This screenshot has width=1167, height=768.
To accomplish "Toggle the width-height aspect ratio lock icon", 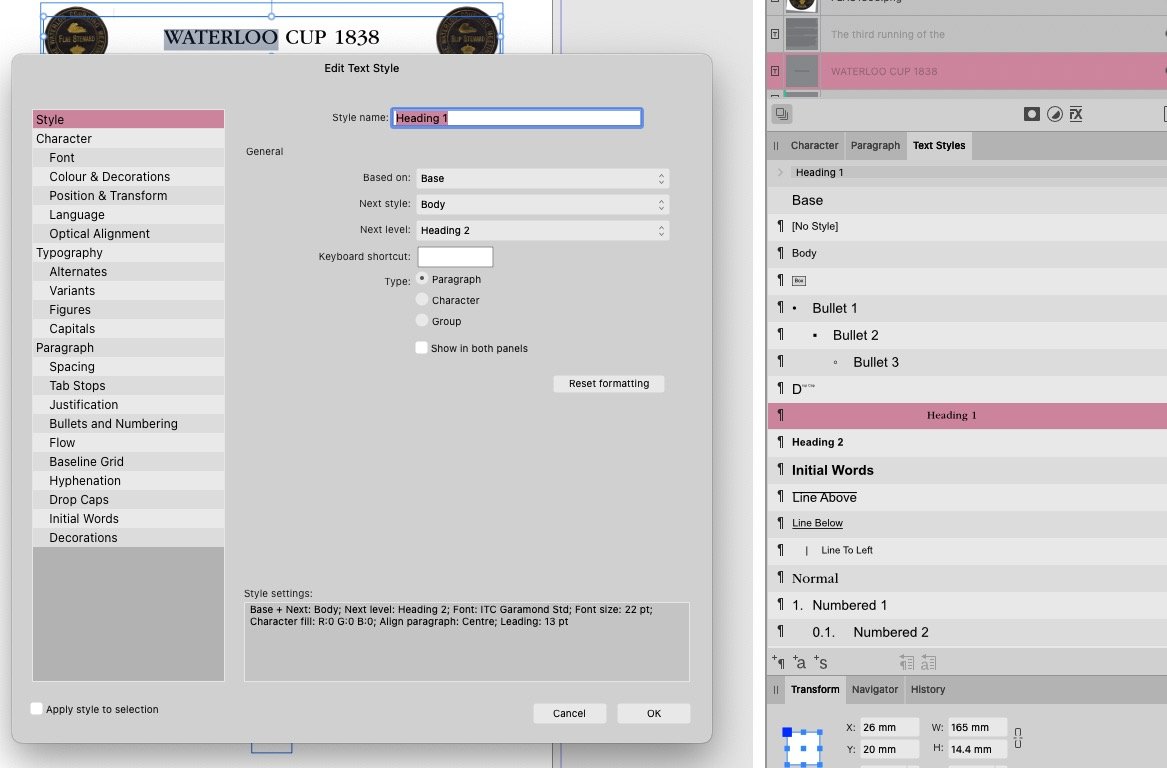I will [1017, 738].
